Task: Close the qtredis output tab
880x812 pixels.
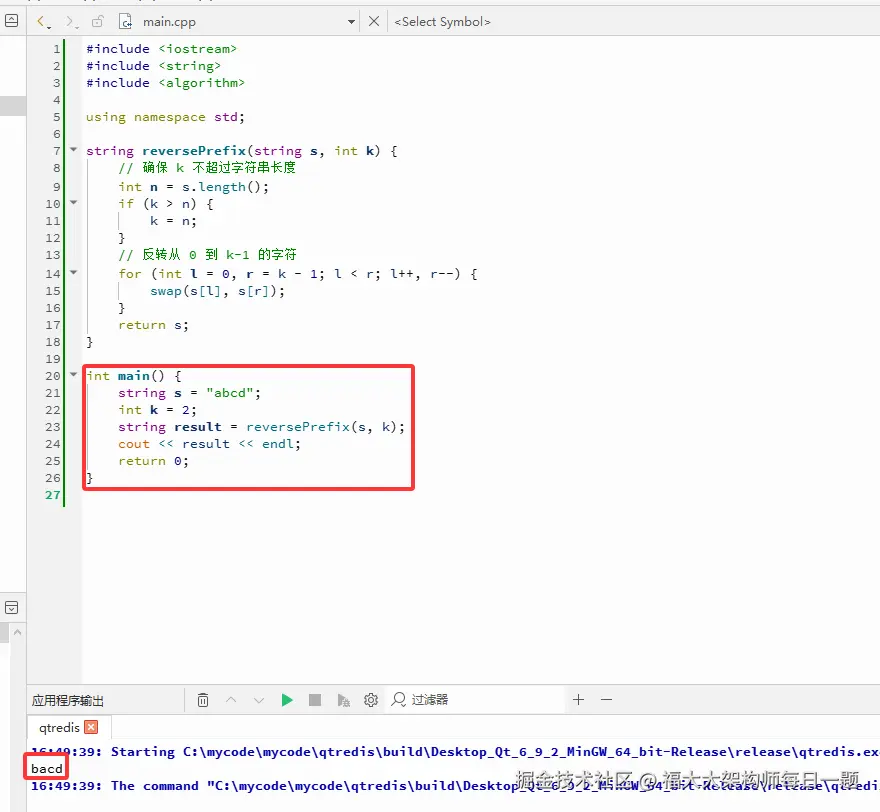Action: point(91,727)
